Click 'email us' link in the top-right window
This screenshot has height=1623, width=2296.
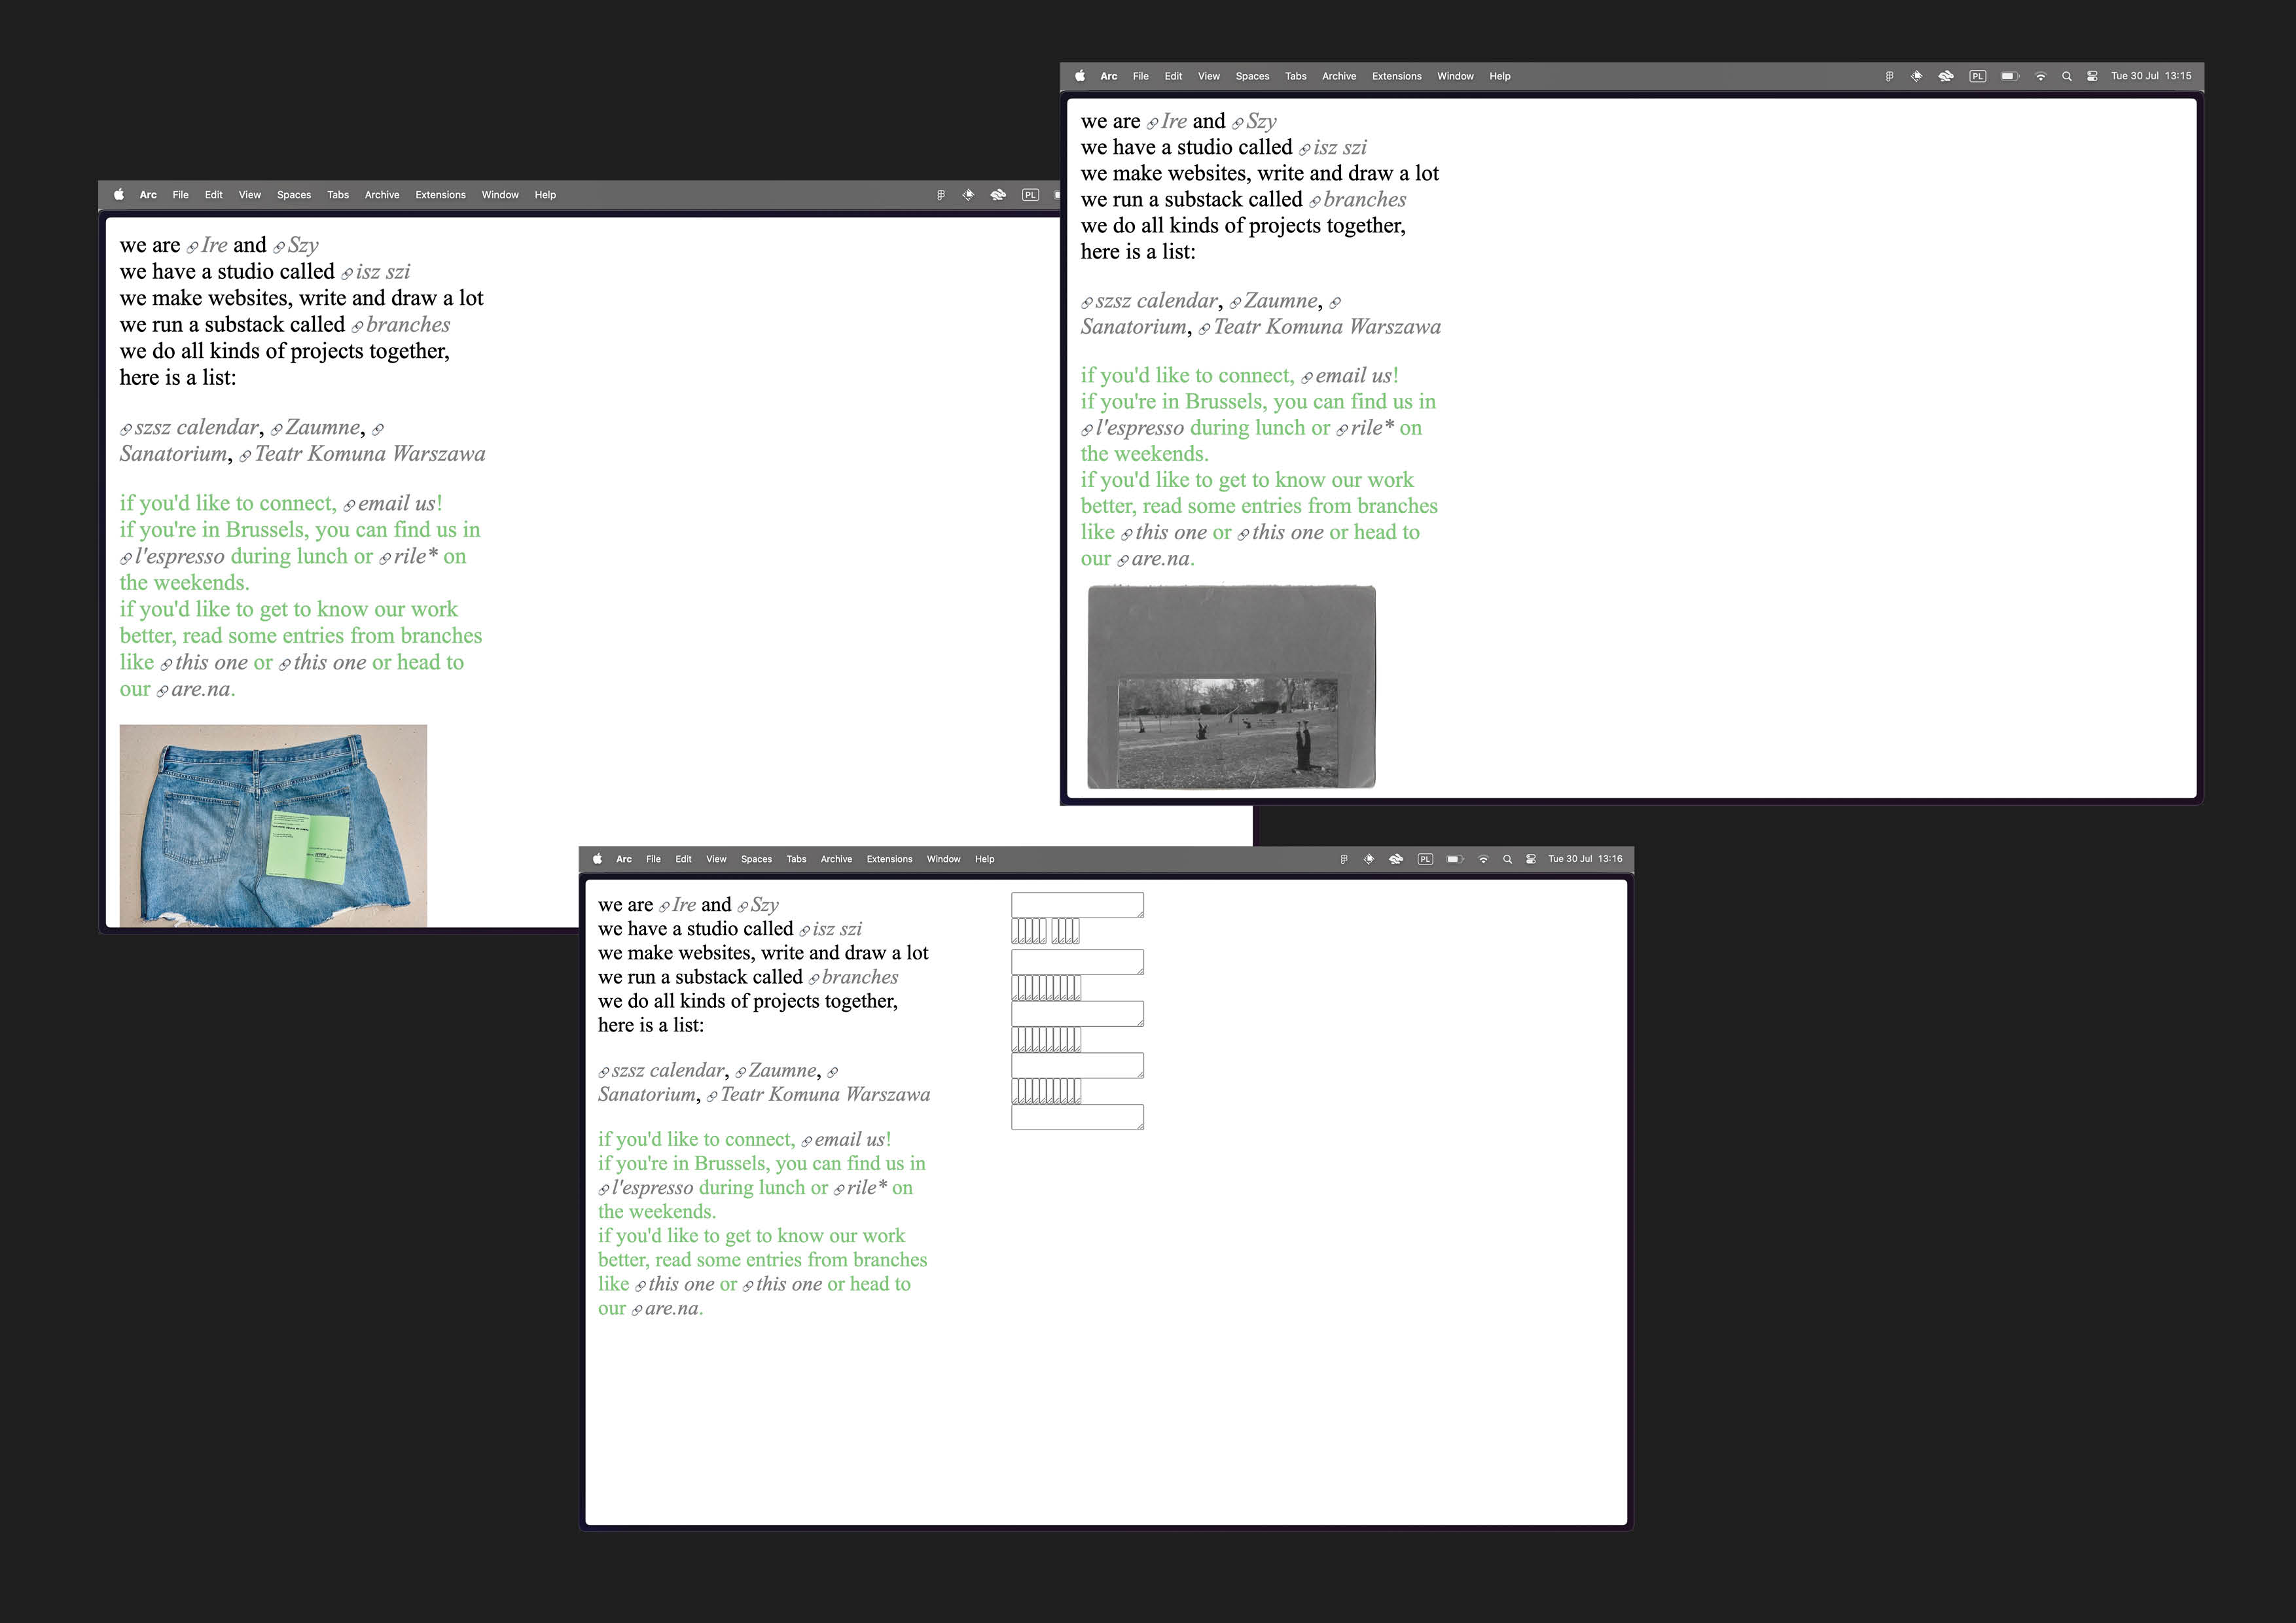[1353, 376]
